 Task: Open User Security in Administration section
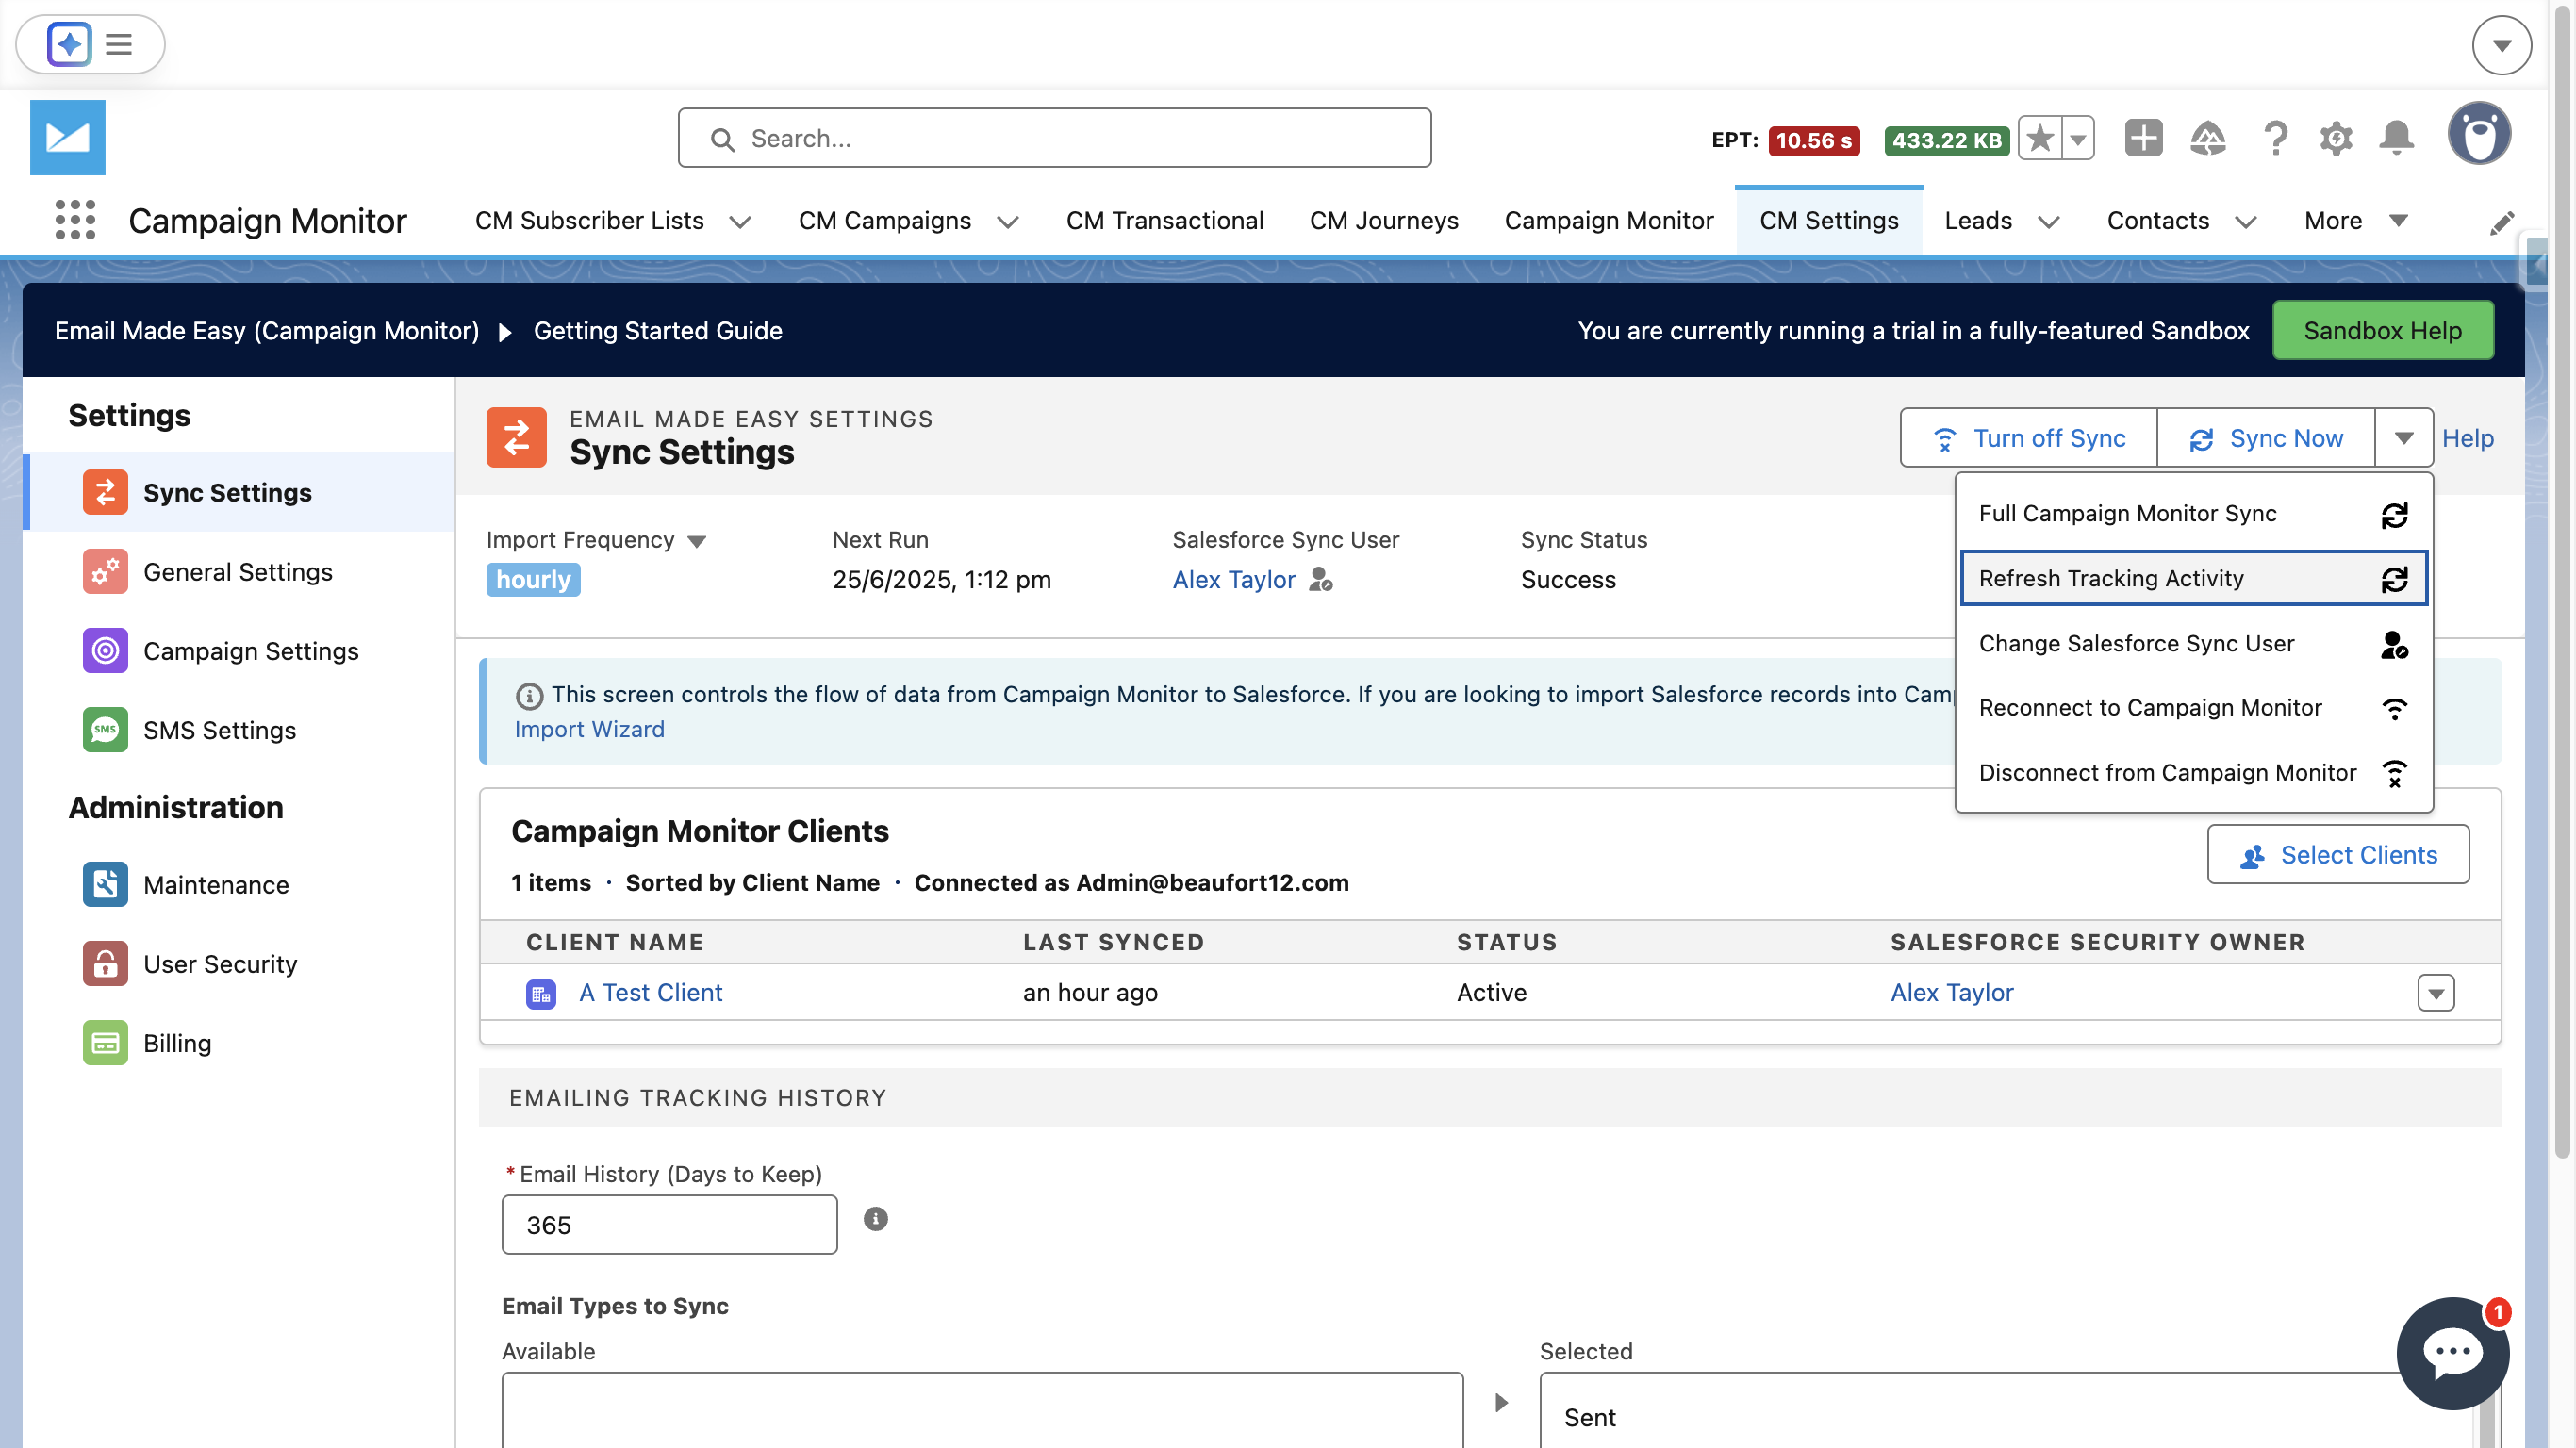238,963
